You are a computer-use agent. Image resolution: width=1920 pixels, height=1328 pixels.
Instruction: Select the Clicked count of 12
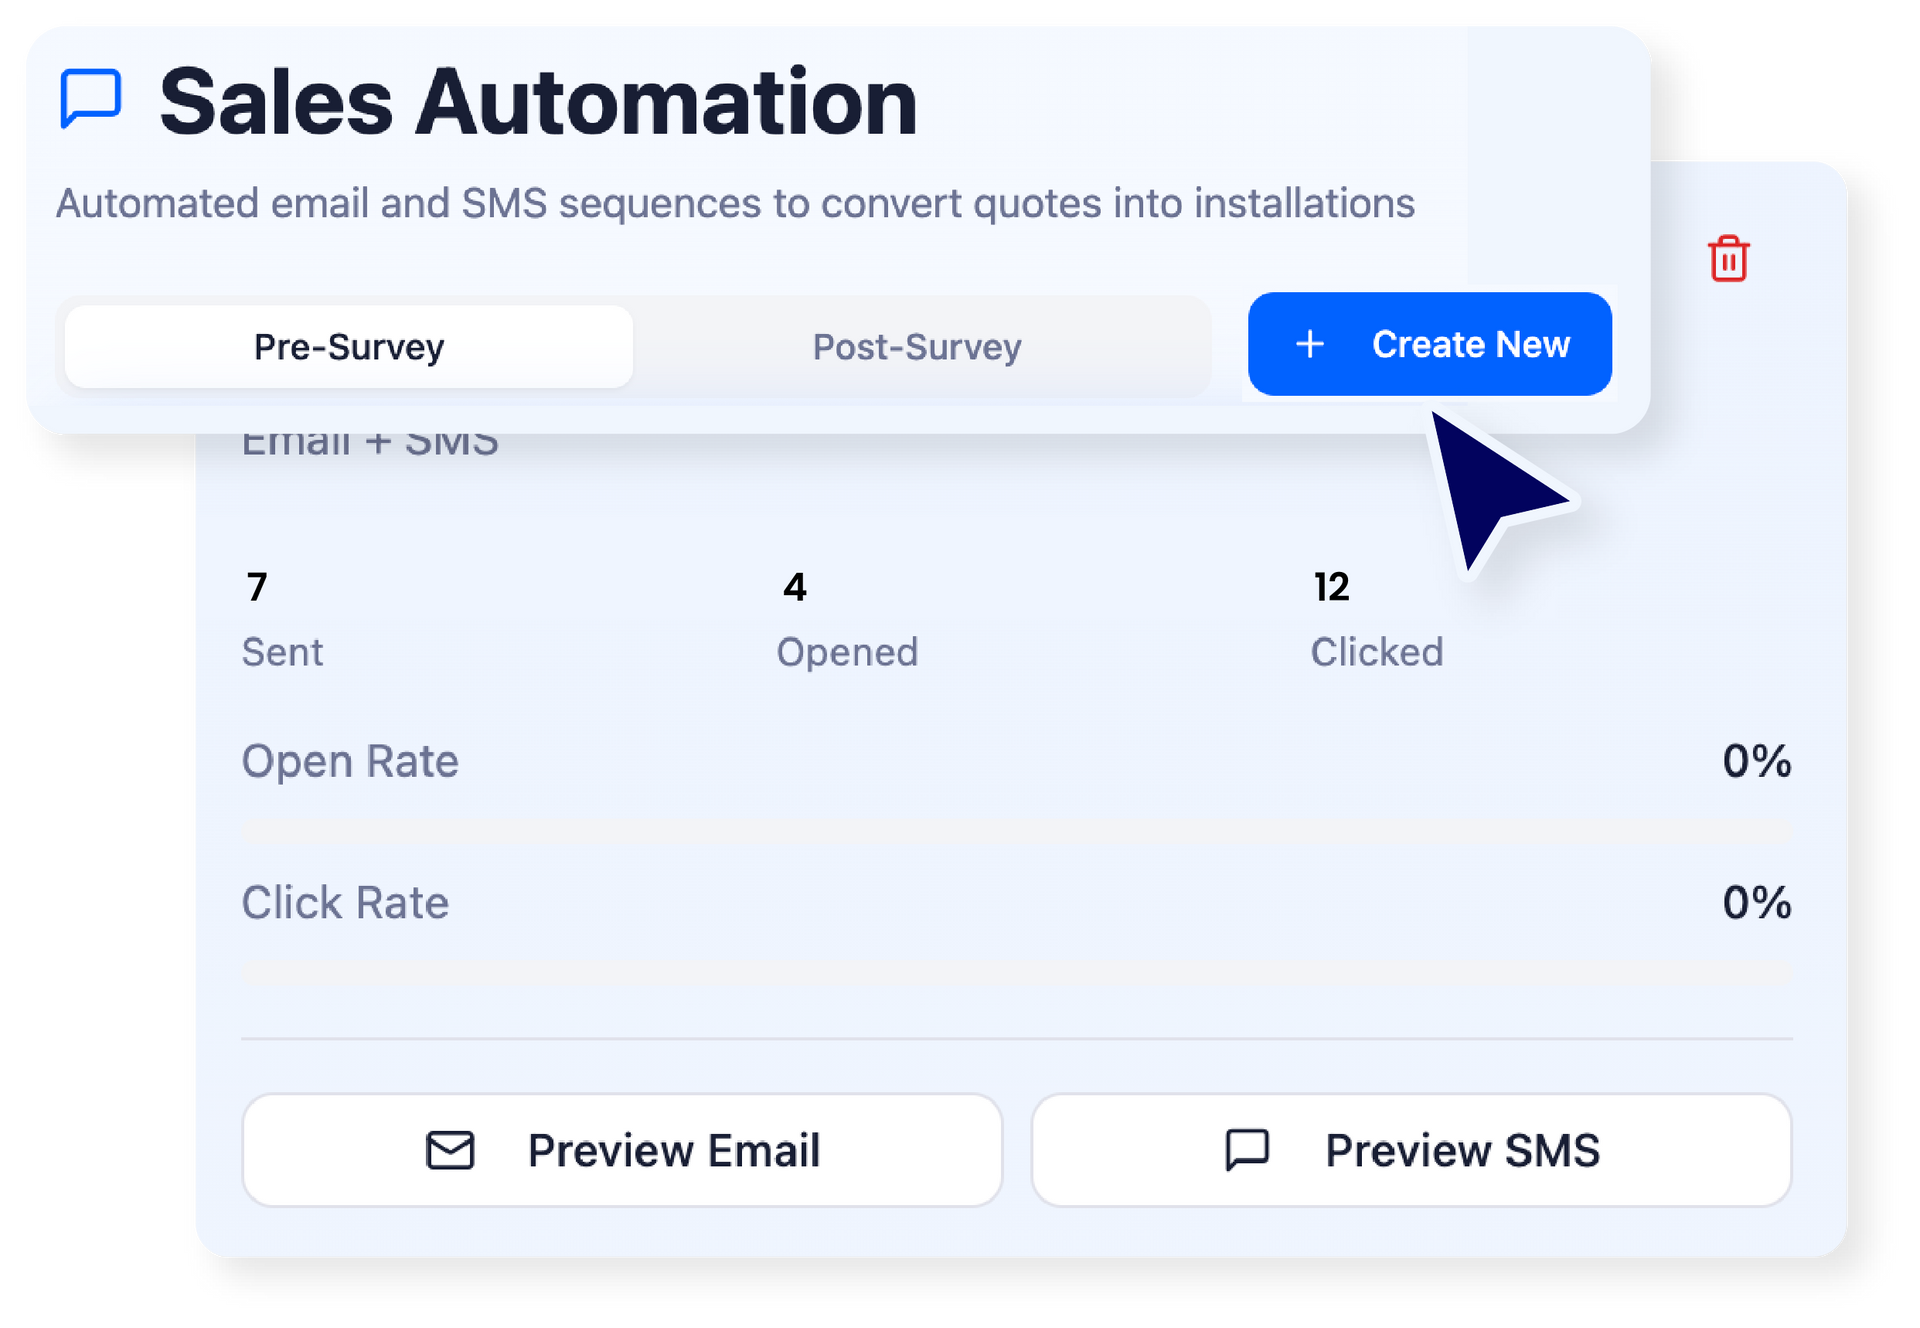[1331, 587]
